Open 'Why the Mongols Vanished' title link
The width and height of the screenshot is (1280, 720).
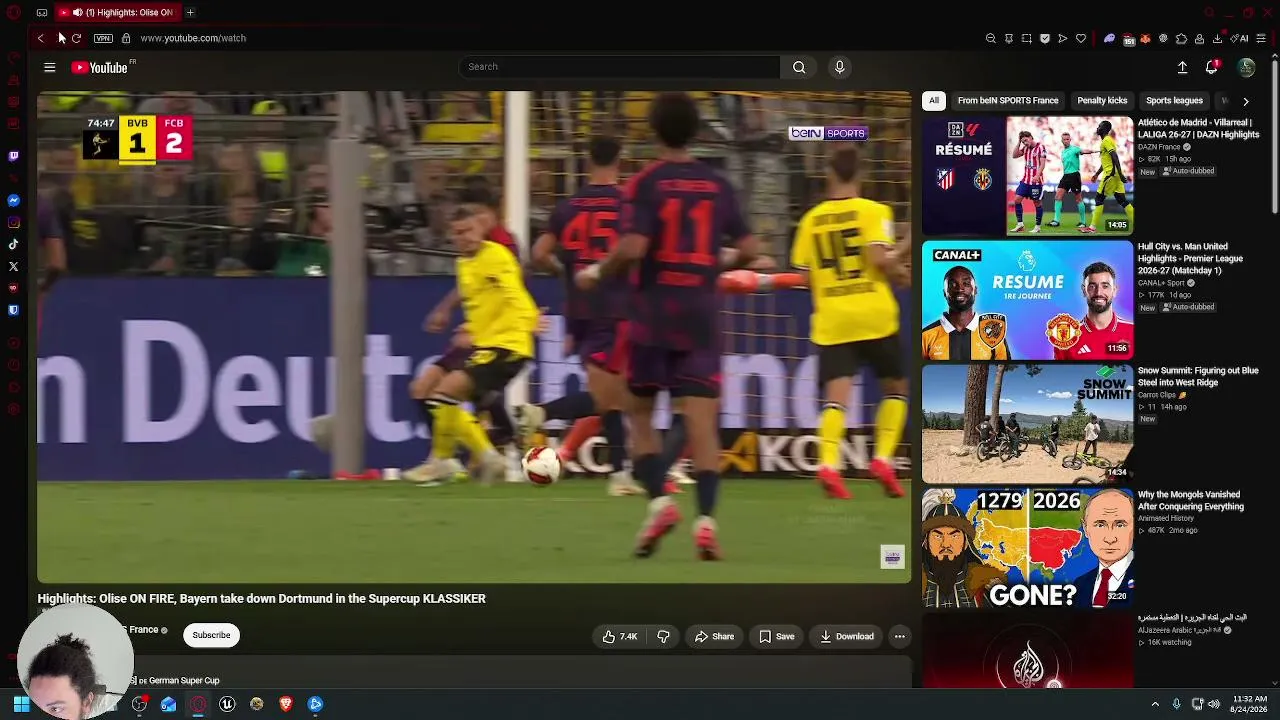click(1191, 500)
